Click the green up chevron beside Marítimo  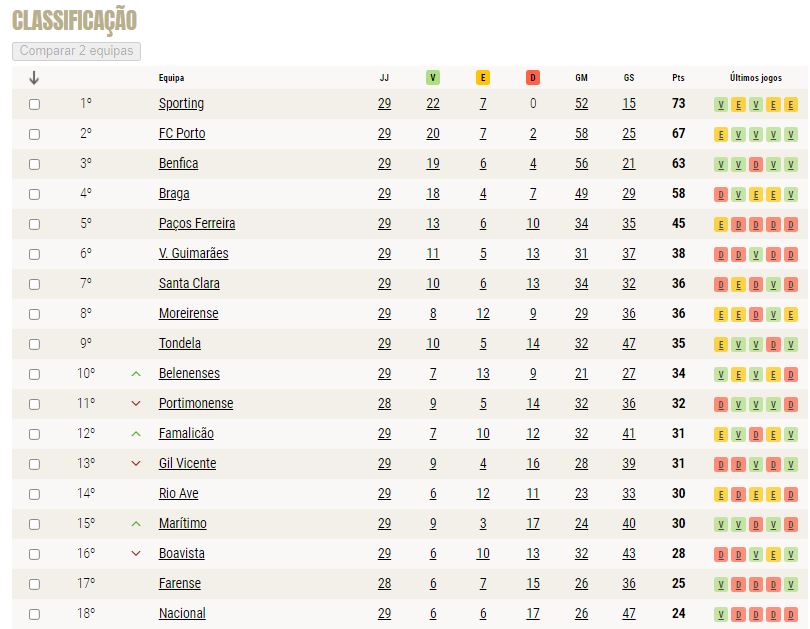point(136,524)
